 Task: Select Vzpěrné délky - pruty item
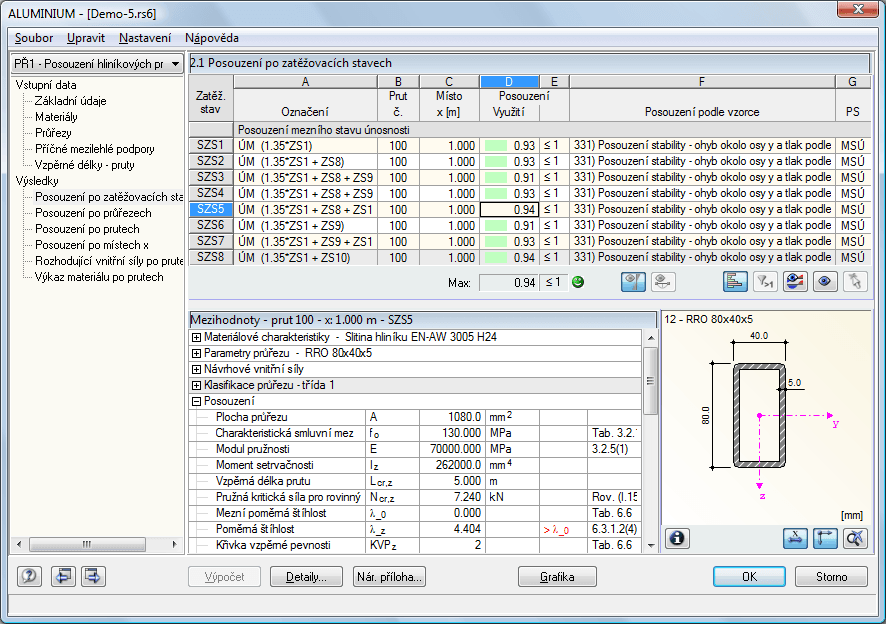pos(85,165)
